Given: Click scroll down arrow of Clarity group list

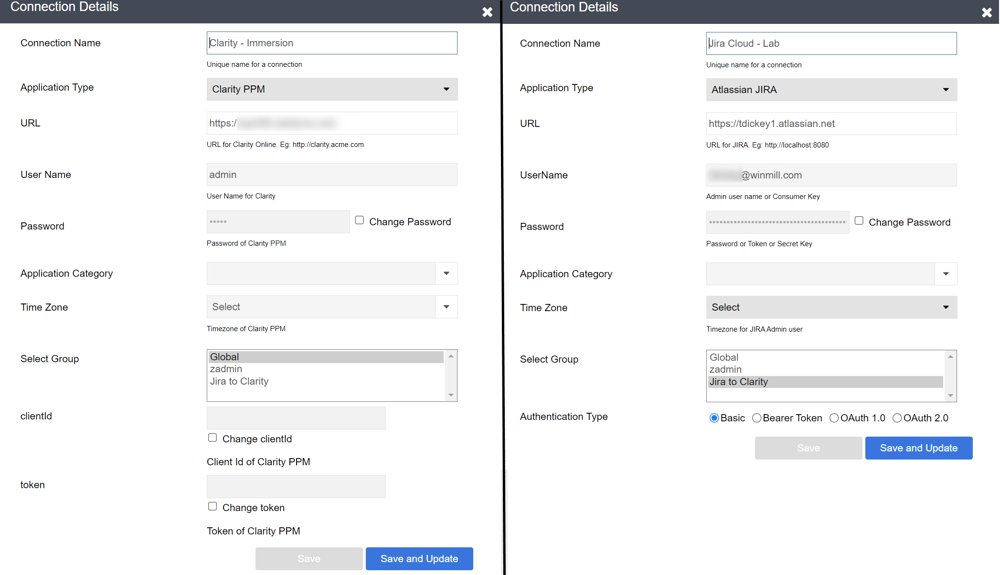Looking at the screenshot, I should tap(451, 395).
